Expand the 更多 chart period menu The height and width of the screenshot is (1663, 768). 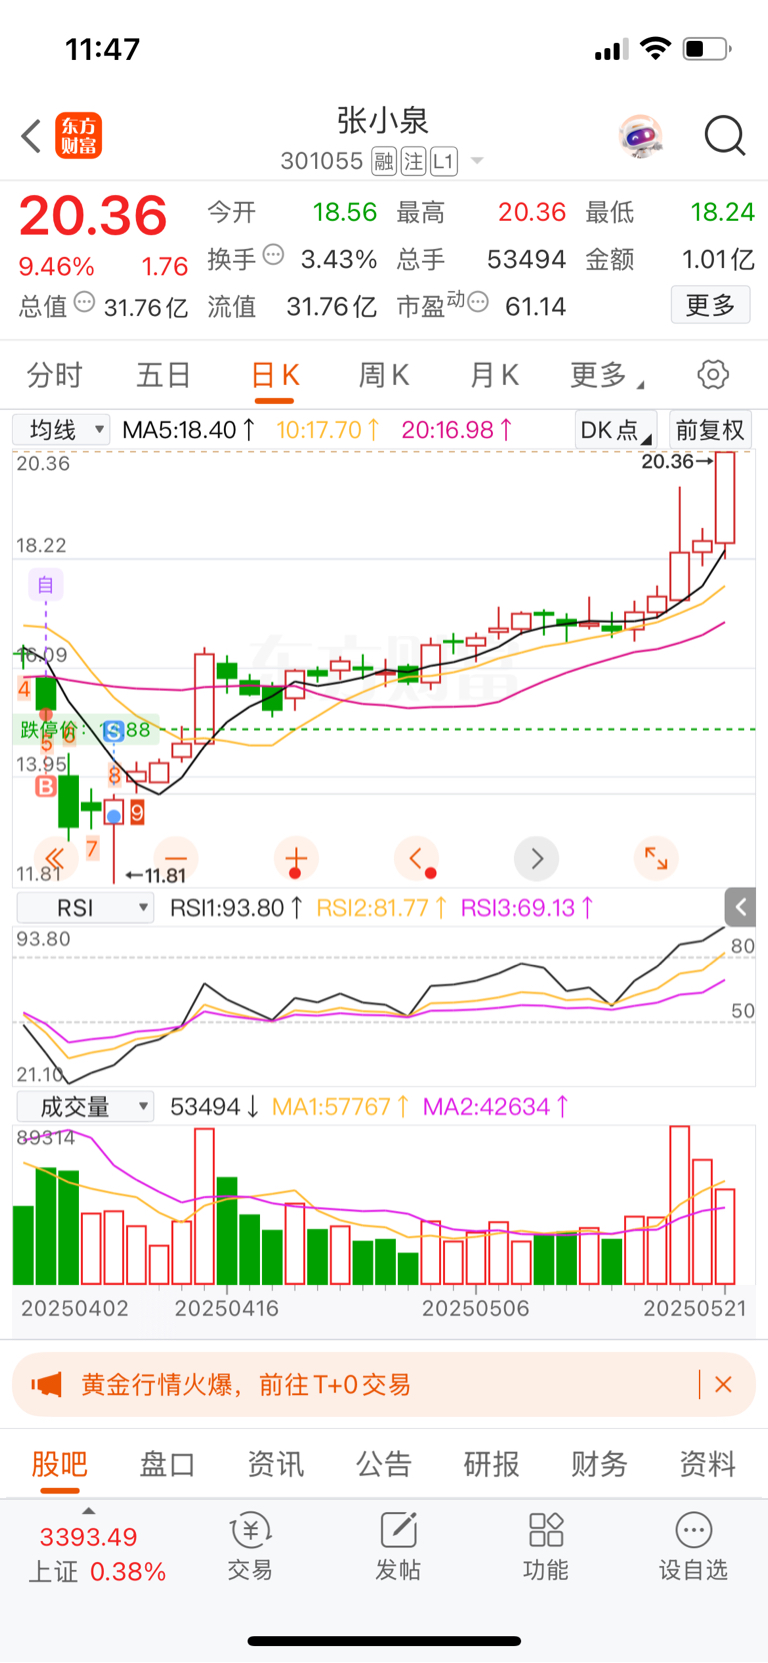[606, 375]
